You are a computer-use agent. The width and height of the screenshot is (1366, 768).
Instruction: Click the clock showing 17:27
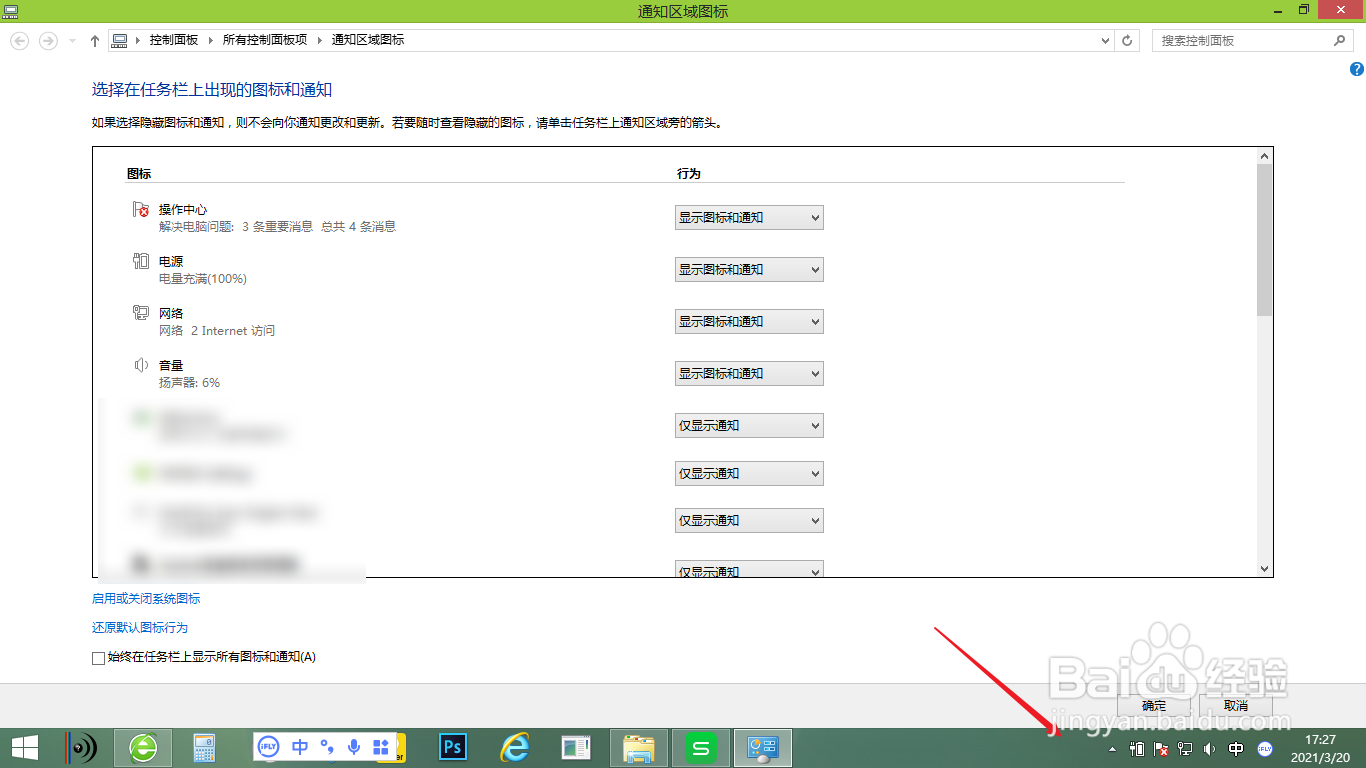click(1320, 740)
